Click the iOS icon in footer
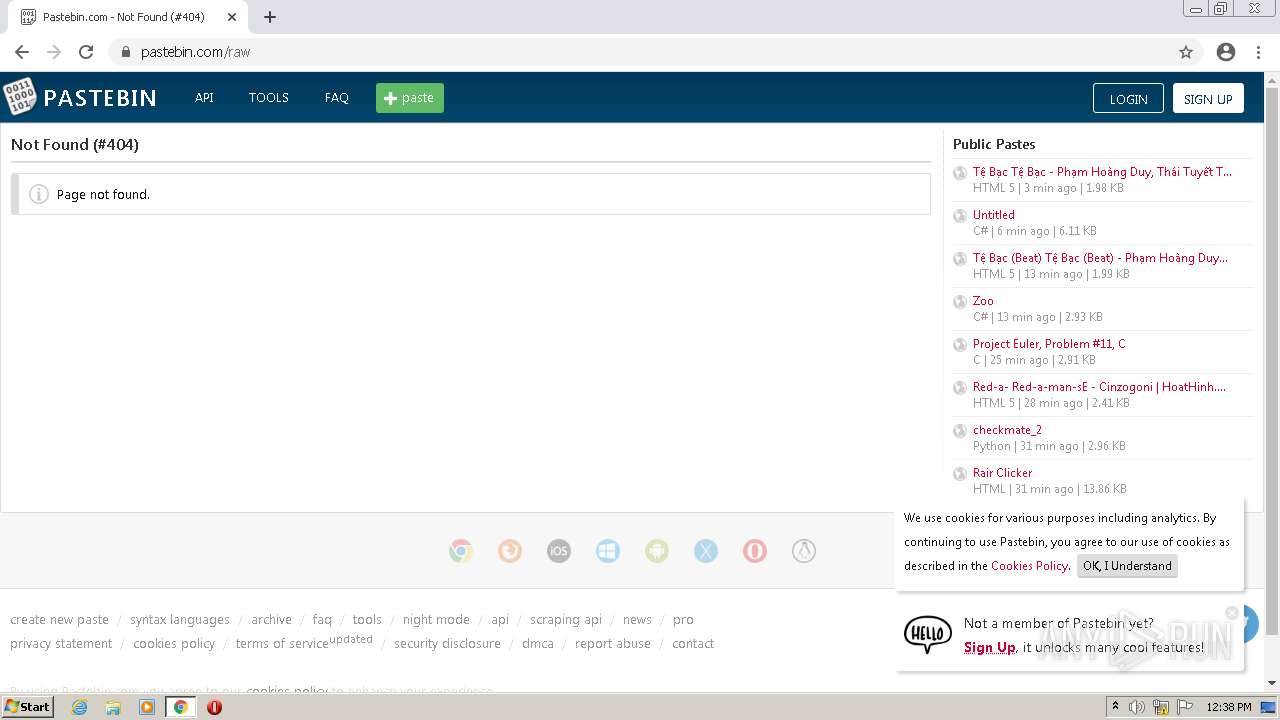This screenshot has width=1280, height=720. (x=559, y=551)
